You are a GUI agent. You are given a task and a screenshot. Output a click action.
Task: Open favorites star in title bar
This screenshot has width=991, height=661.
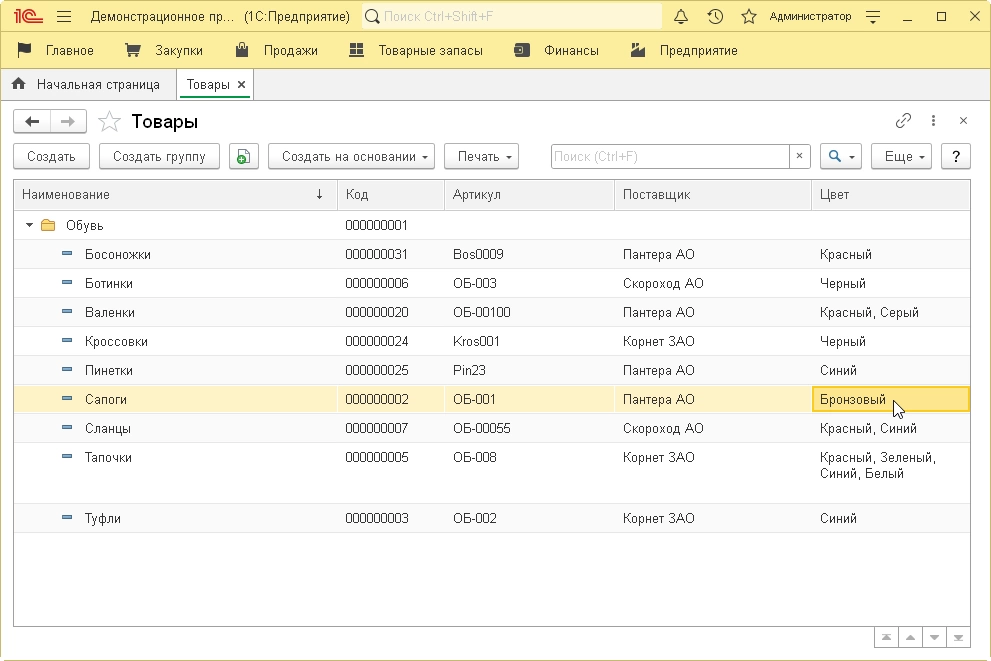748,17
